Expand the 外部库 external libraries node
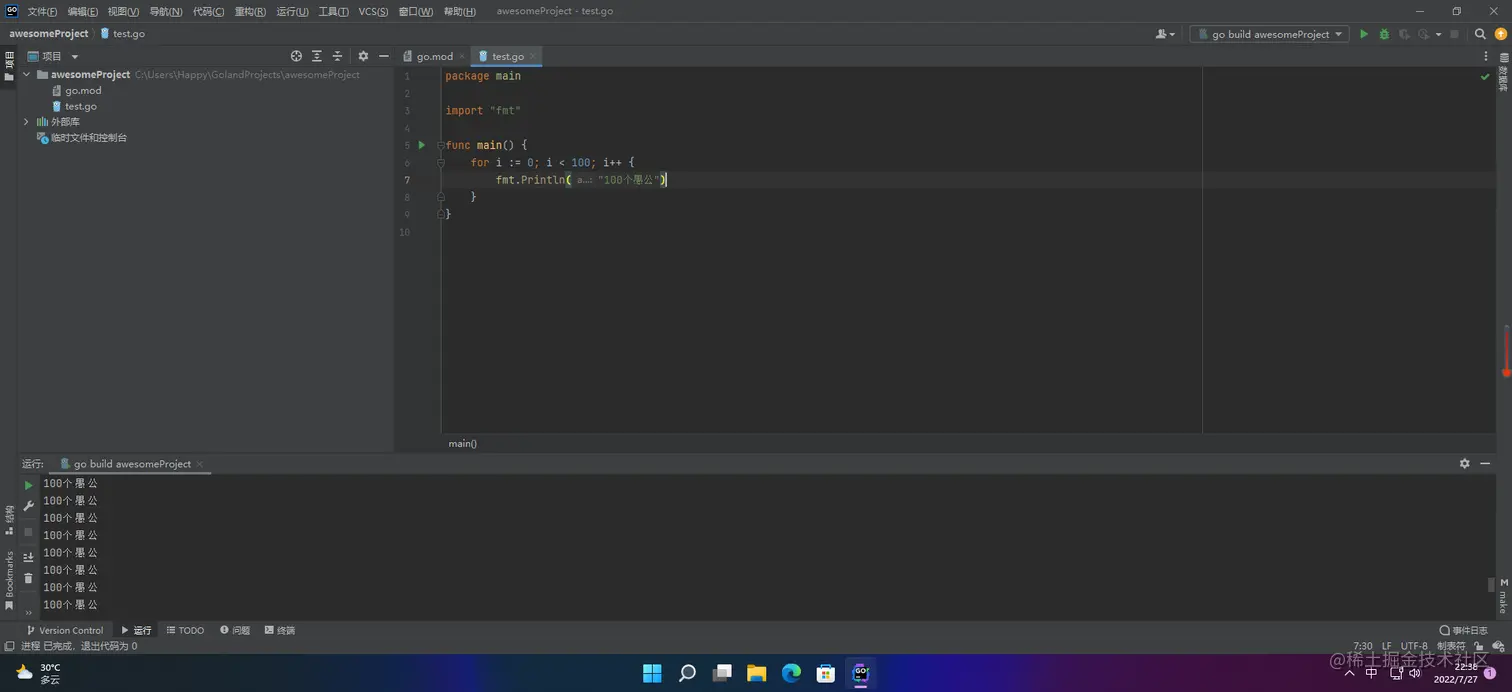The image size is (1512, 692). (x=27, y=122)
